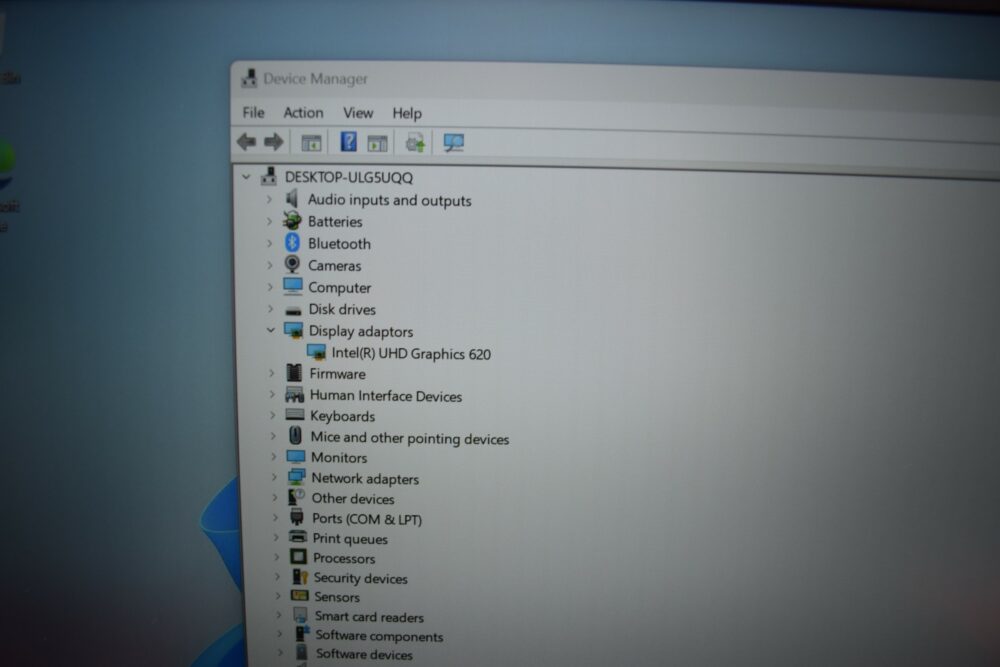
Task: Click 'Mice and other pointing devices' label
Action: tap(409, 438)
